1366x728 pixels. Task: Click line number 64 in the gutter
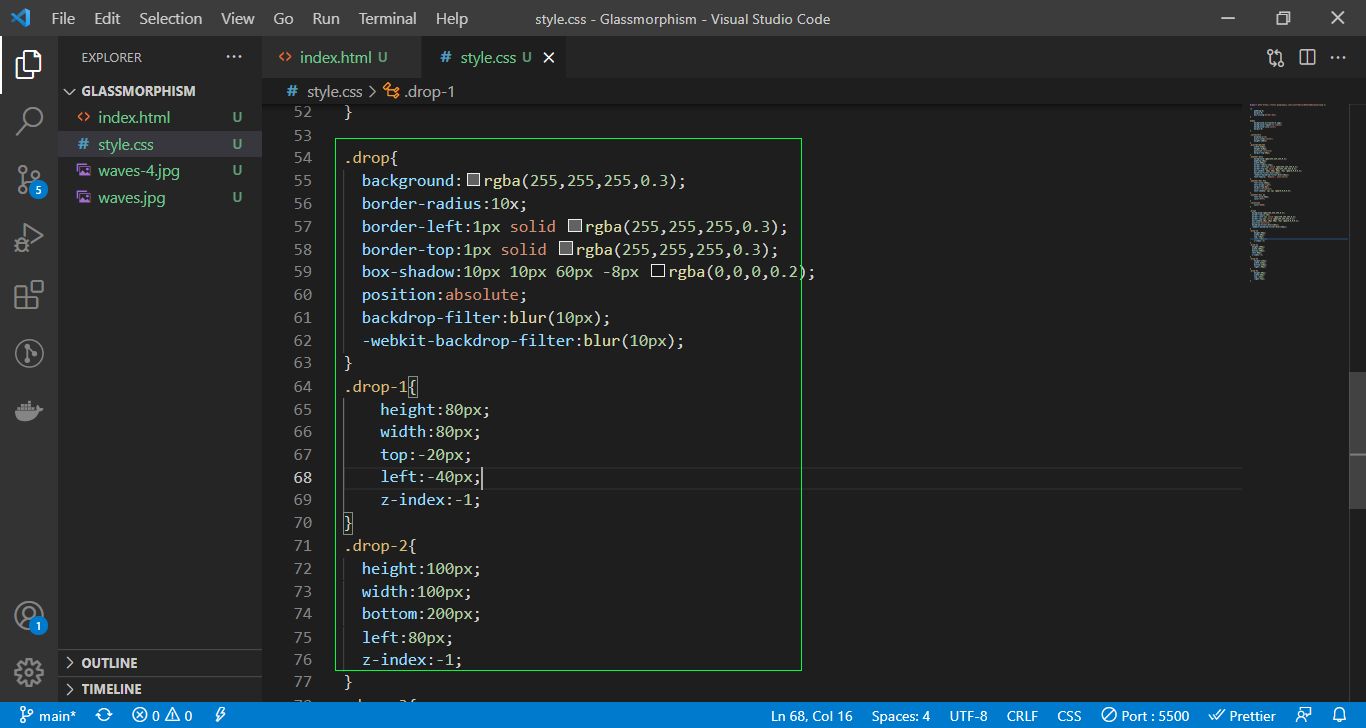tap(302, 386)
